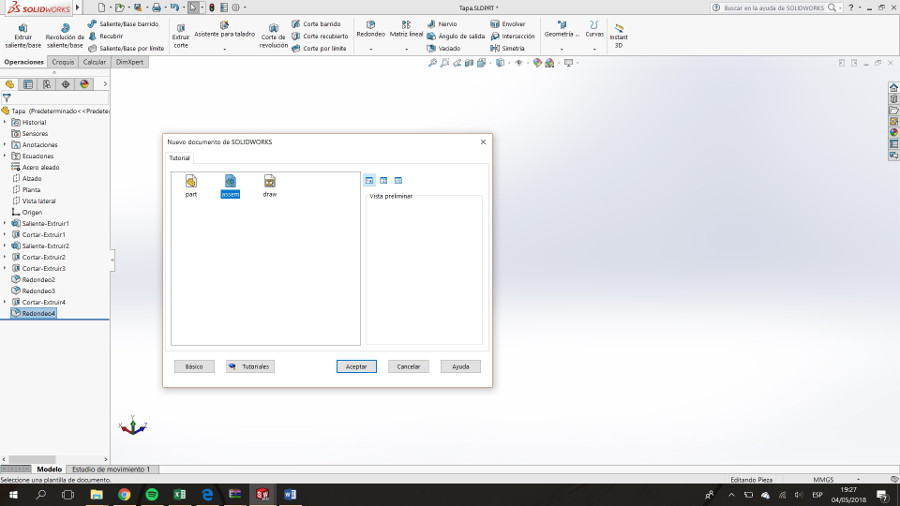
Task: Select Extruir corte tool
Action: click(181, 36)
